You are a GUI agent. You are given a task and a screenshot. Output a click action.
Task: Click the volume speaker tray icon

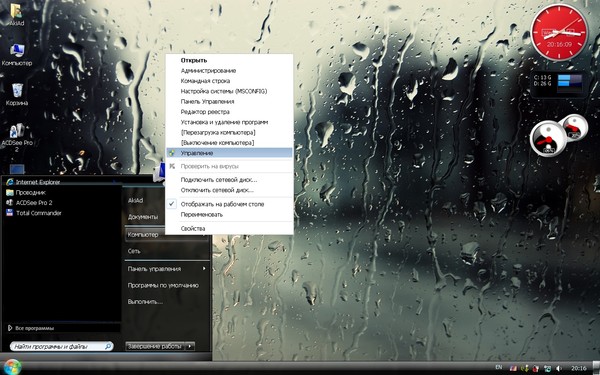pos(558,368)
